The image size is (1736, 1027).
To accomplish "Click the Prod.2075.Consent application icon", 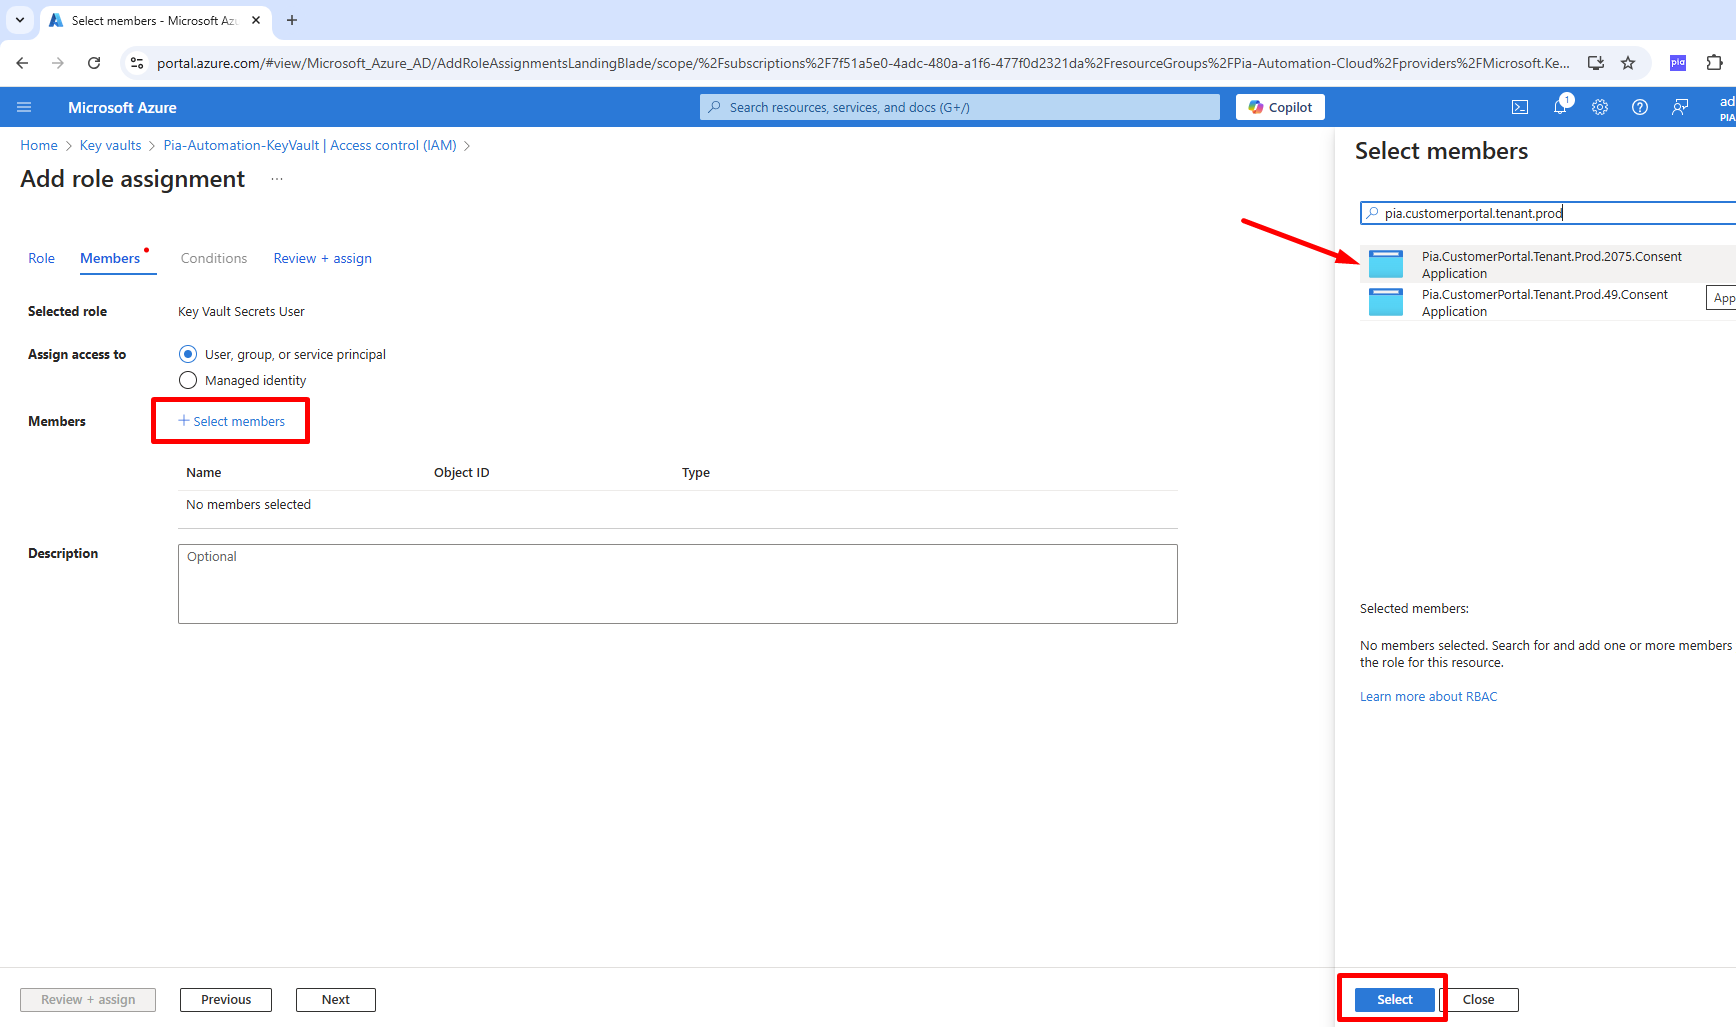I will [x=1386, y=264].
